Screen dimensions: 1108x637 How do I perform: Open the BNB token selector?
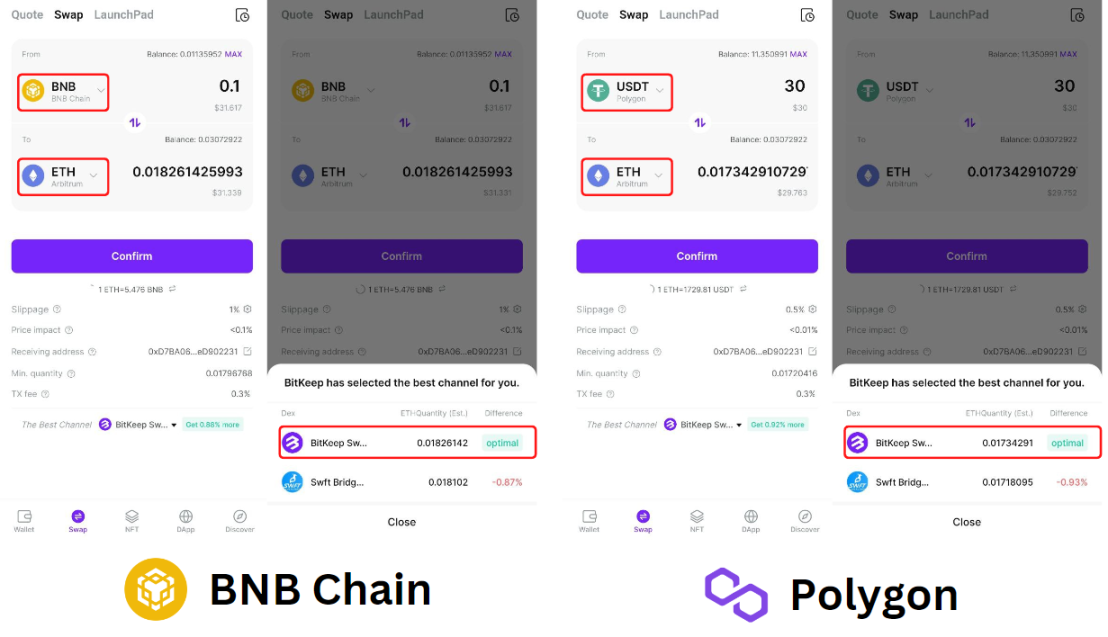pos(62,91)
